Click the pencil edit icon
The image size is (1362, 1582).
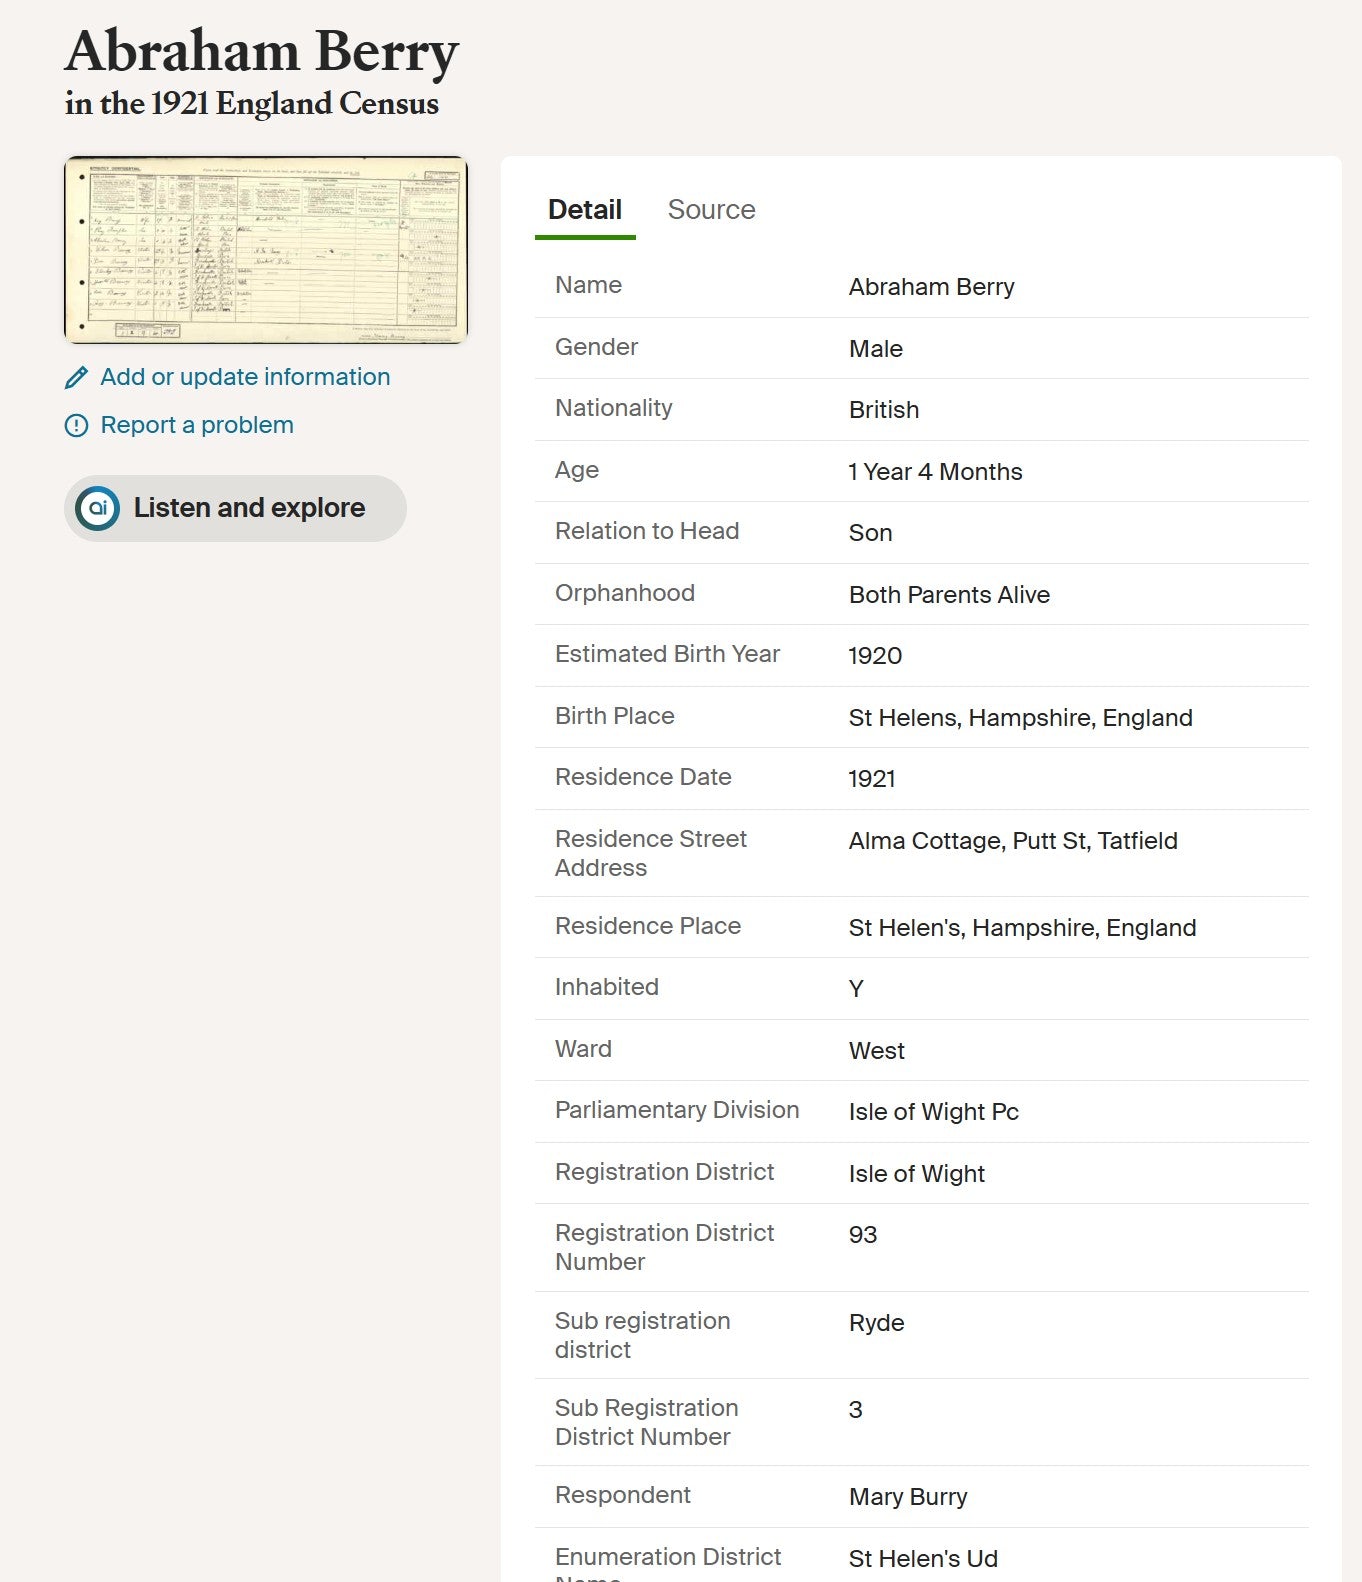click(76, 377)
